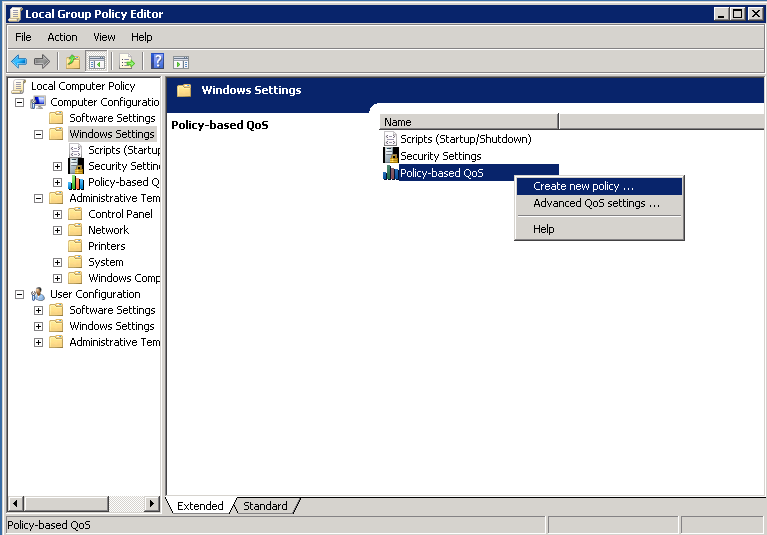Image resolution: width=767 pixels, height=535 pixels.
Task: Open the View menu
Action: click(104, 37)
